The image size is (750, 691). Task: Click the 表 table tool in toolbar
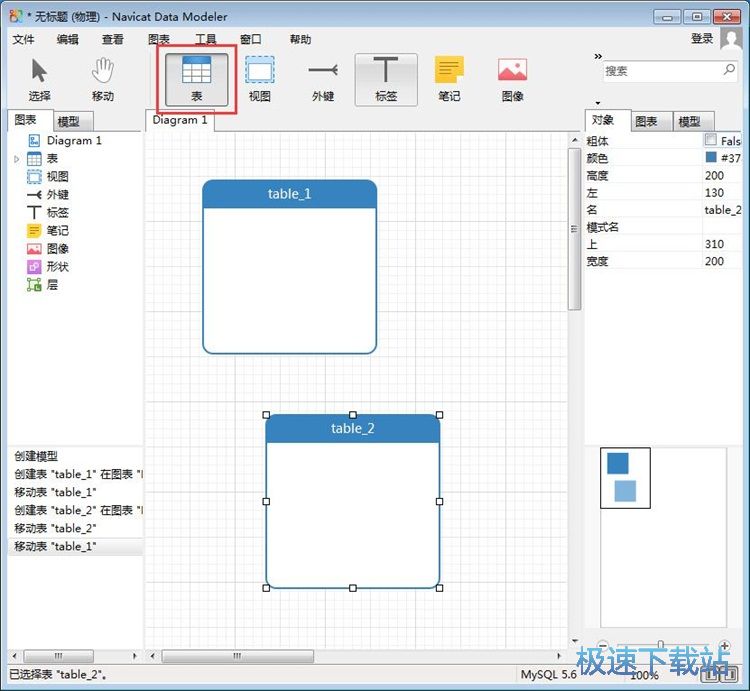196,79
